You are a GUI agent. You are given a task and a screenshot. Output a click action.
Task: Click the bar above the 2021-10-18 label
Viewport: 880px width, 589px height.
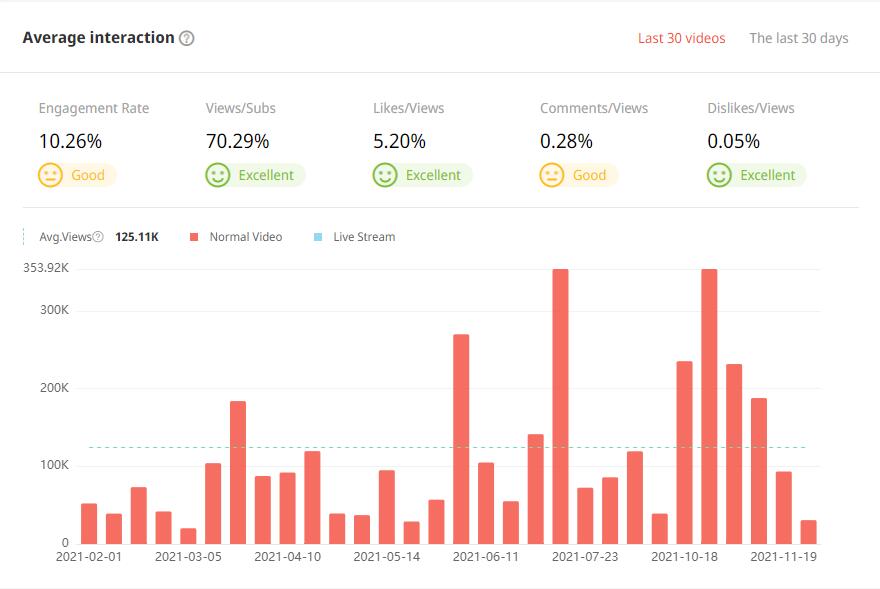click(684, 452)
